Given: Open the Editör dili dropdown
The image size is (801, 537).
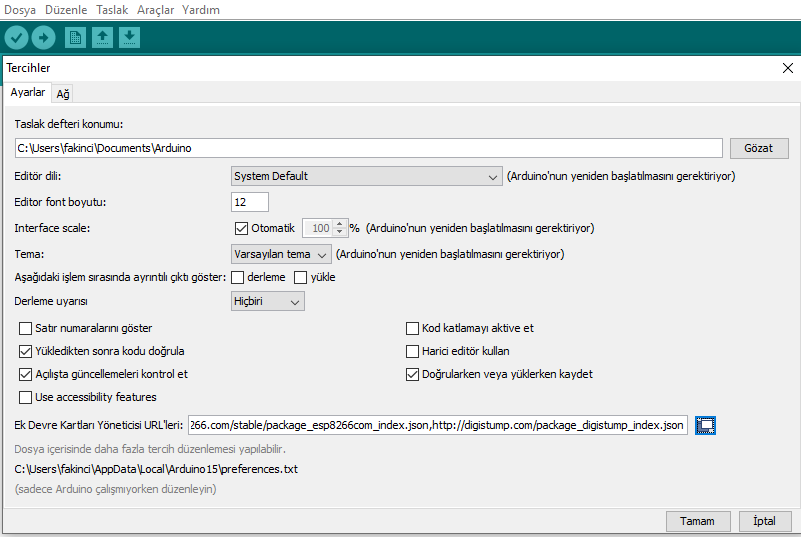Looking at the screenshot, I should click(x=366, y=176).
